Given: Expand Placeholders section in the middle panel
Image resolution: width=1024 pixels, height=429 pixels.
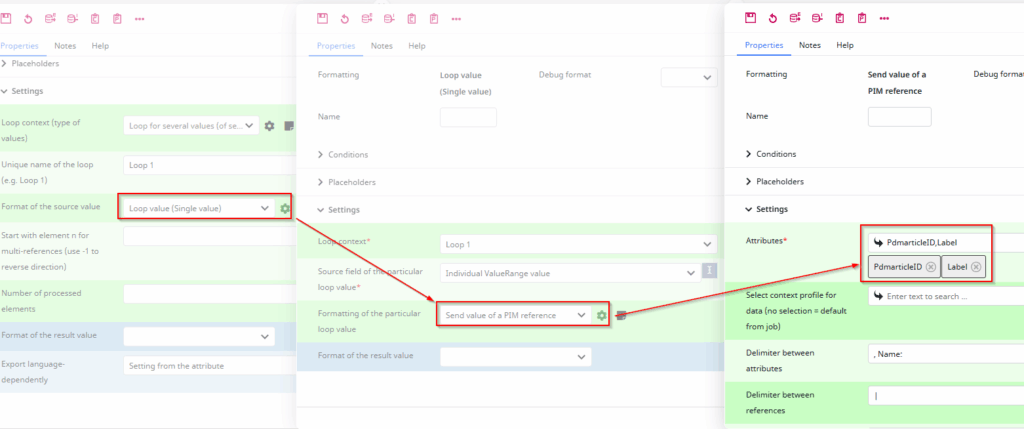Looking at the screenshot, I should pos(346,182).
